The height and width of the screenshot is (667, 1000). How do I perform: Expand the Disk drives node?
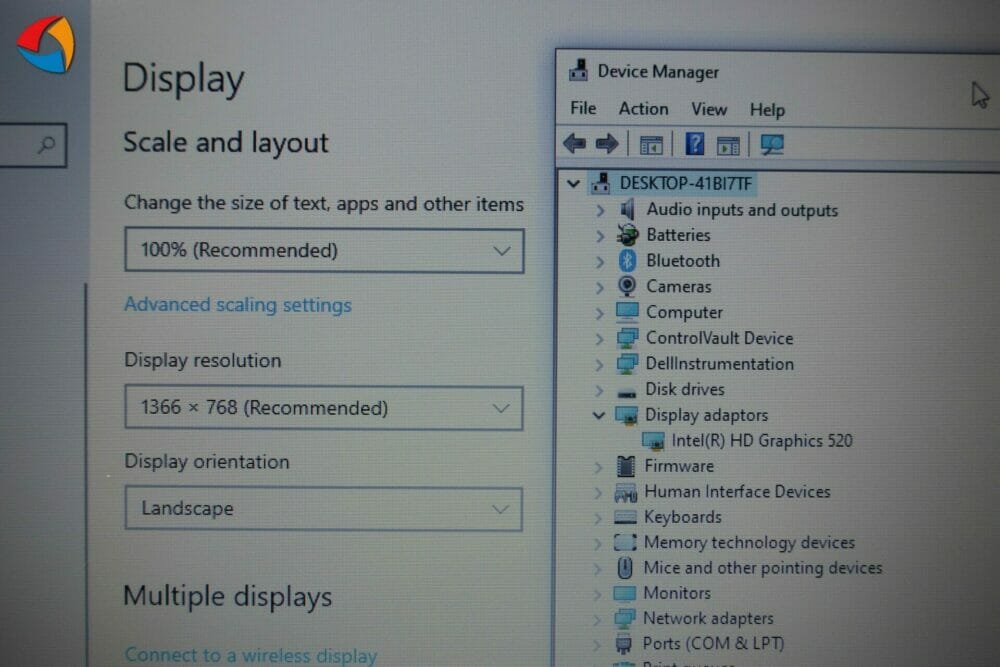point(599,390)
